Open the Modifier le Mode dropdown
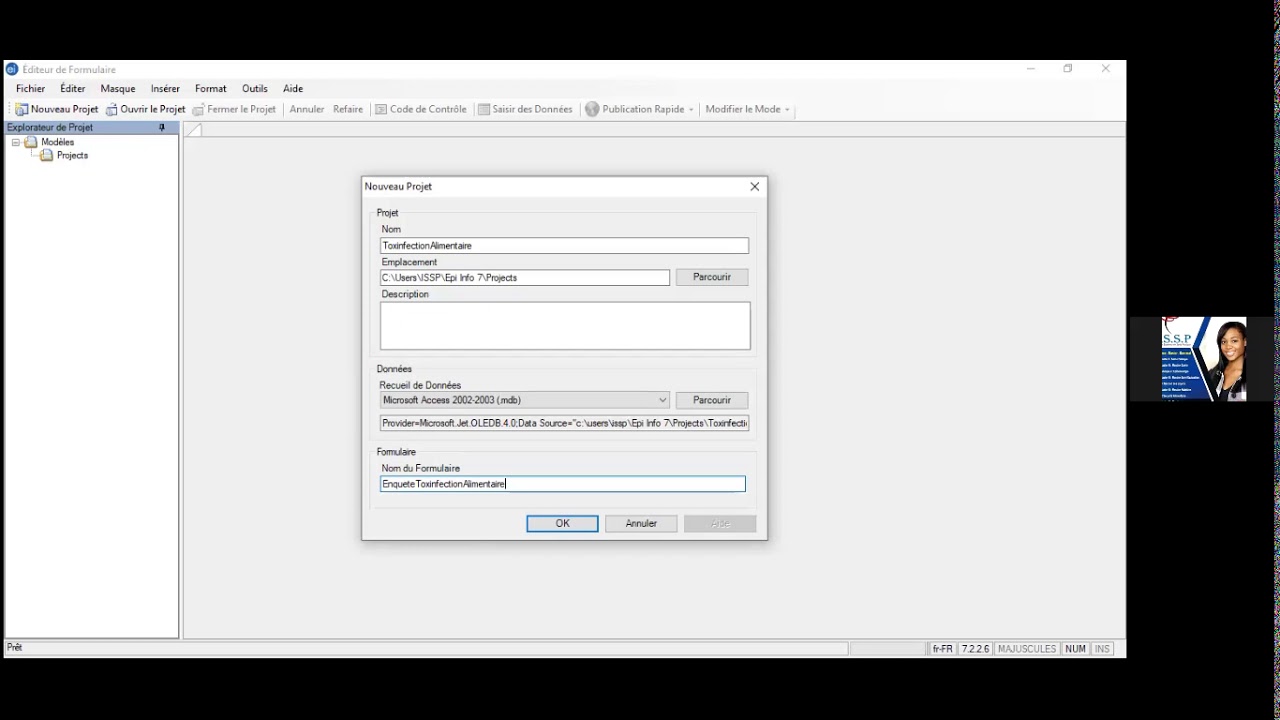This screenshot has width=1280, height=720. coord(747,109)
